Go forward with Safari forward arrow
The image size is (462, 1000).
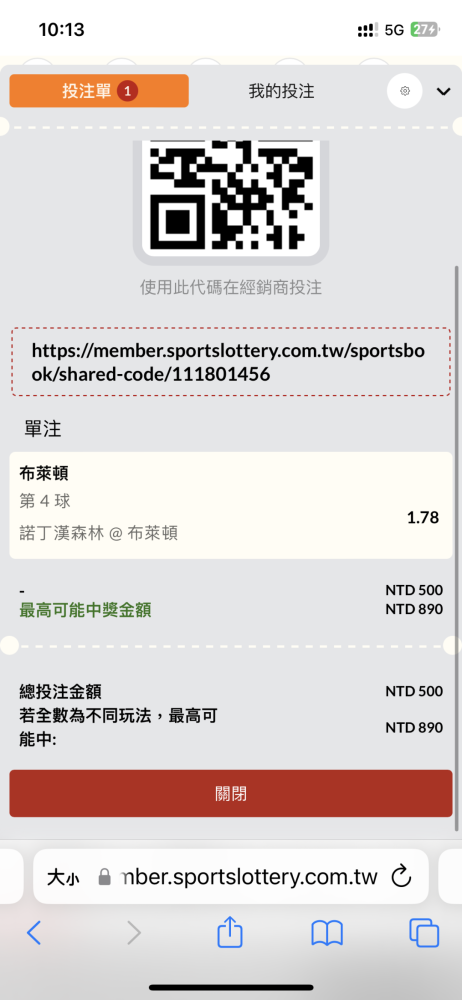(133, 933)
